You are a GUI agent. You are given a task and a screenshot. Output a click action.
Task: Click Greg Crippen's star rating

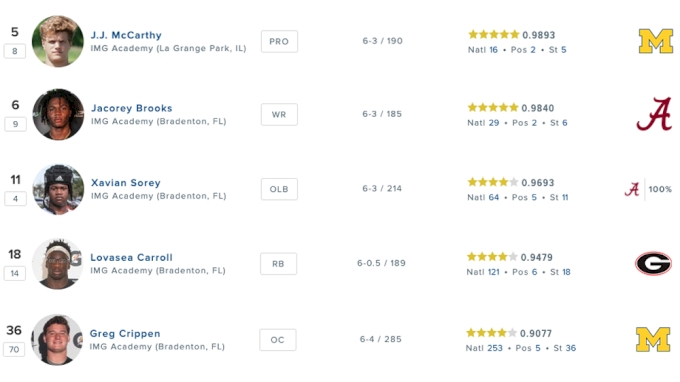point(491,333)
